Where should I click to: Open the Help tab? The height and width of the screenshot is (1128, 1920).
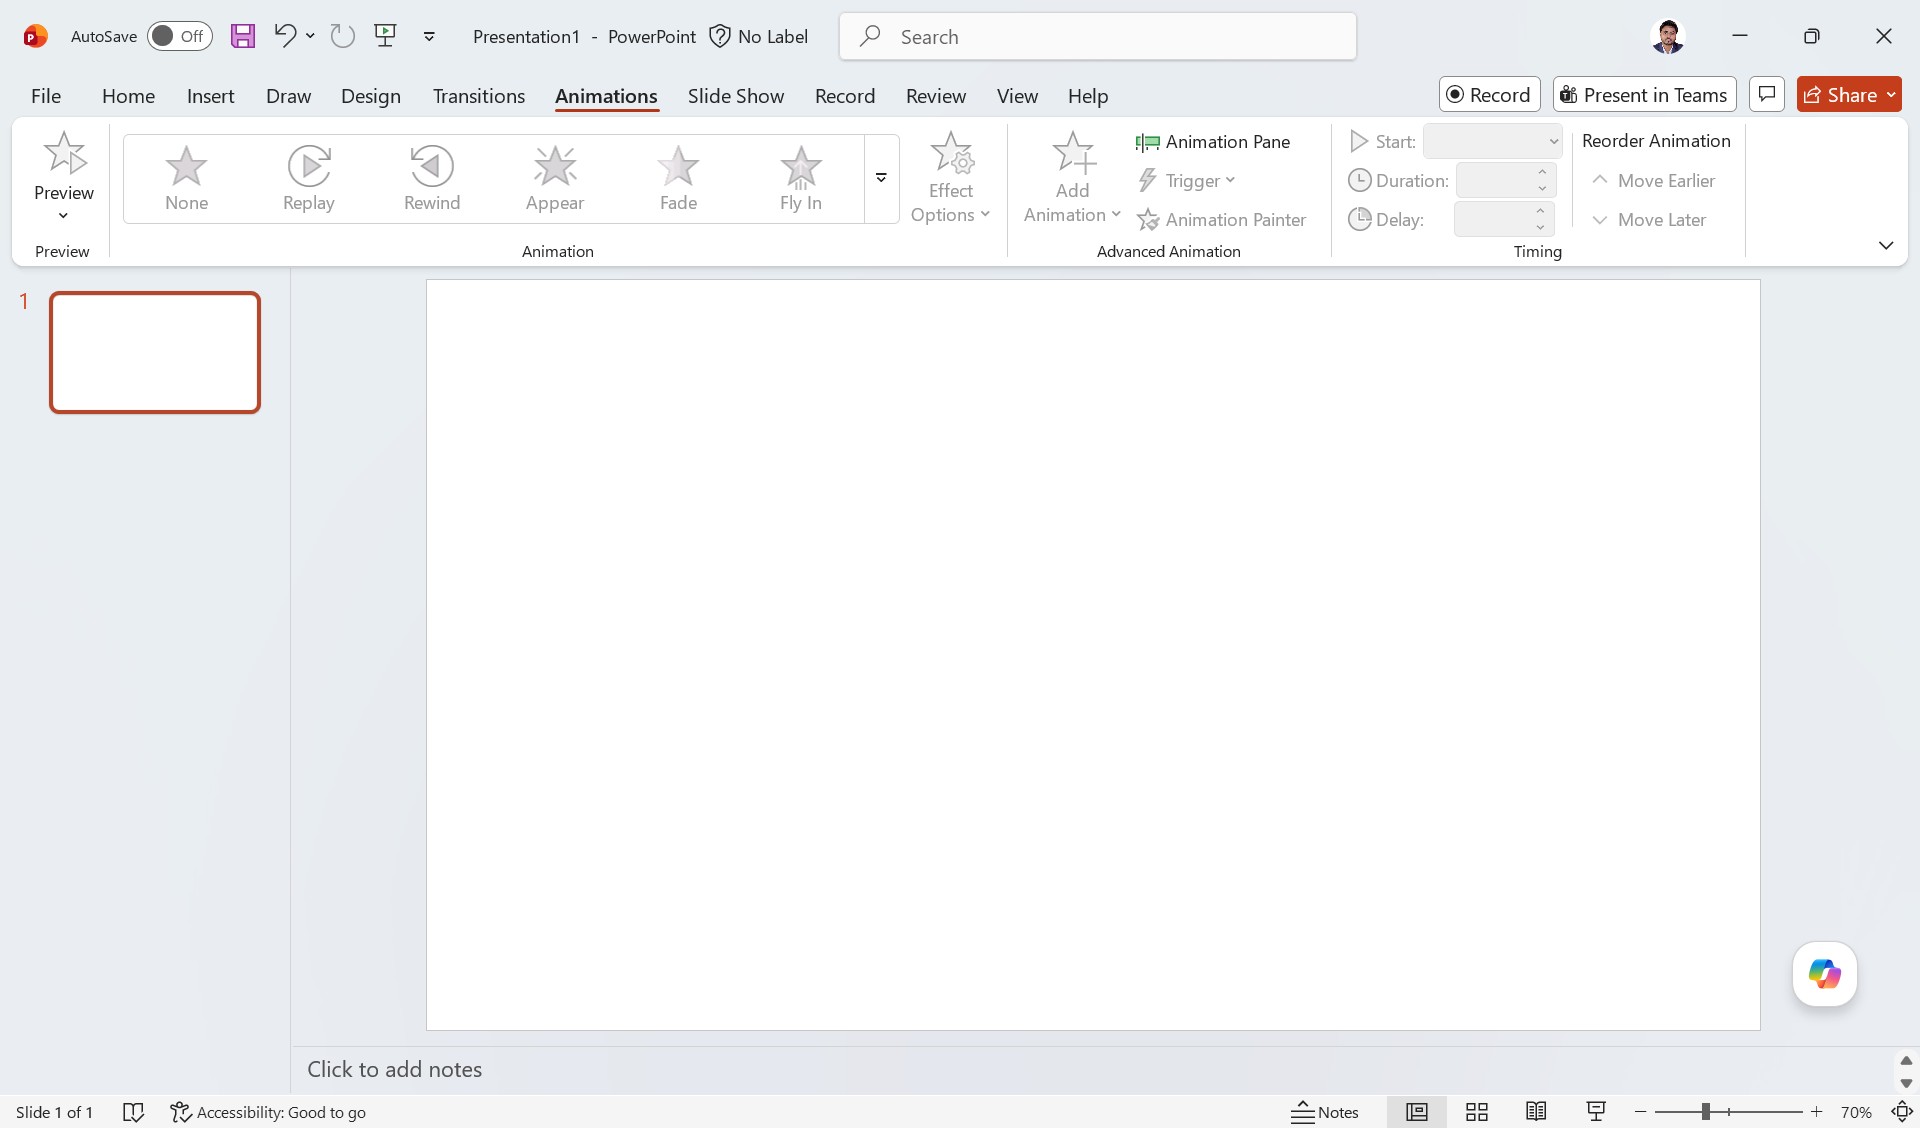click(1087, 96)
